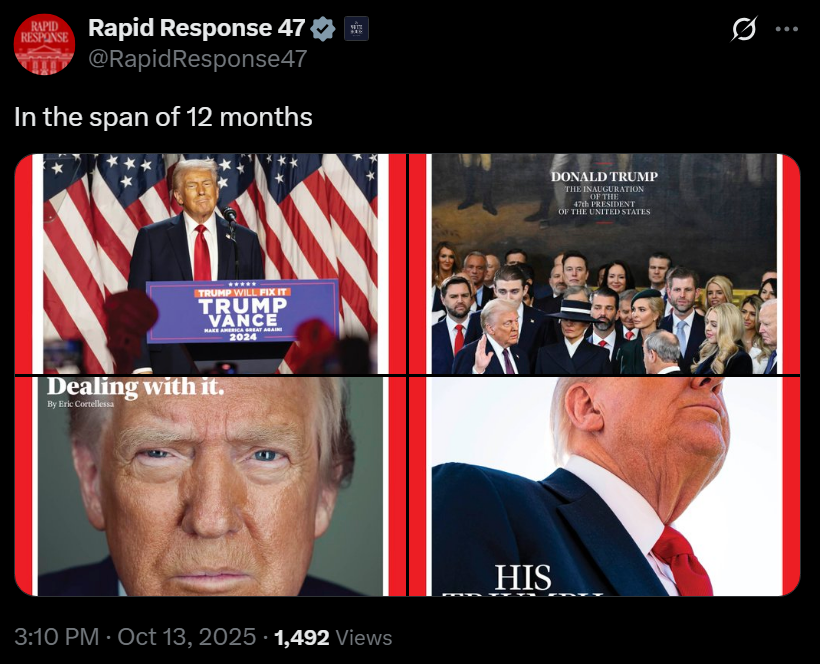Open the Trump Vance 2024 podium photo
Screen dimensions: 820x664
210,264
